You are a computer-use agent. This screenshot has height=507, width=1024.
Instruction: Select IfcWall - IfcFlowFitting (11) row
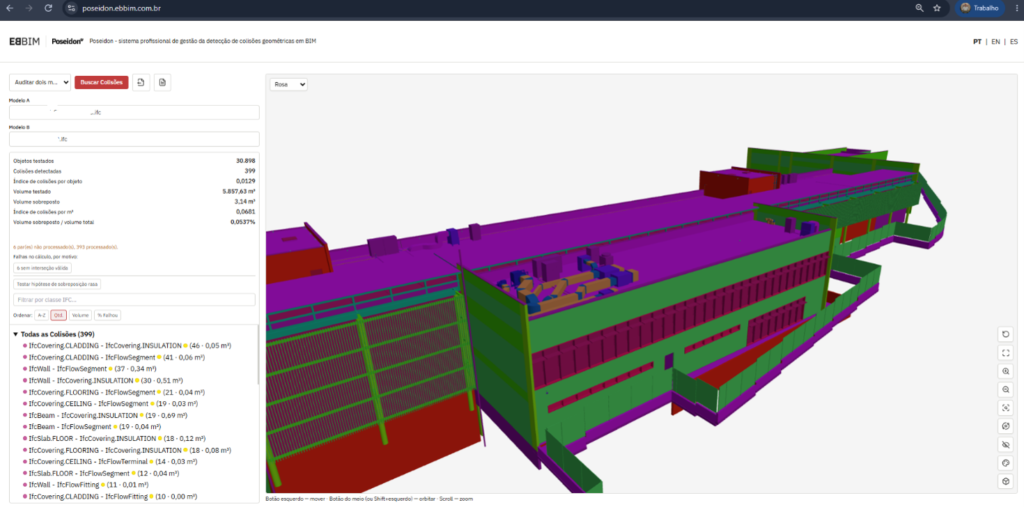(x=85, y=485)
